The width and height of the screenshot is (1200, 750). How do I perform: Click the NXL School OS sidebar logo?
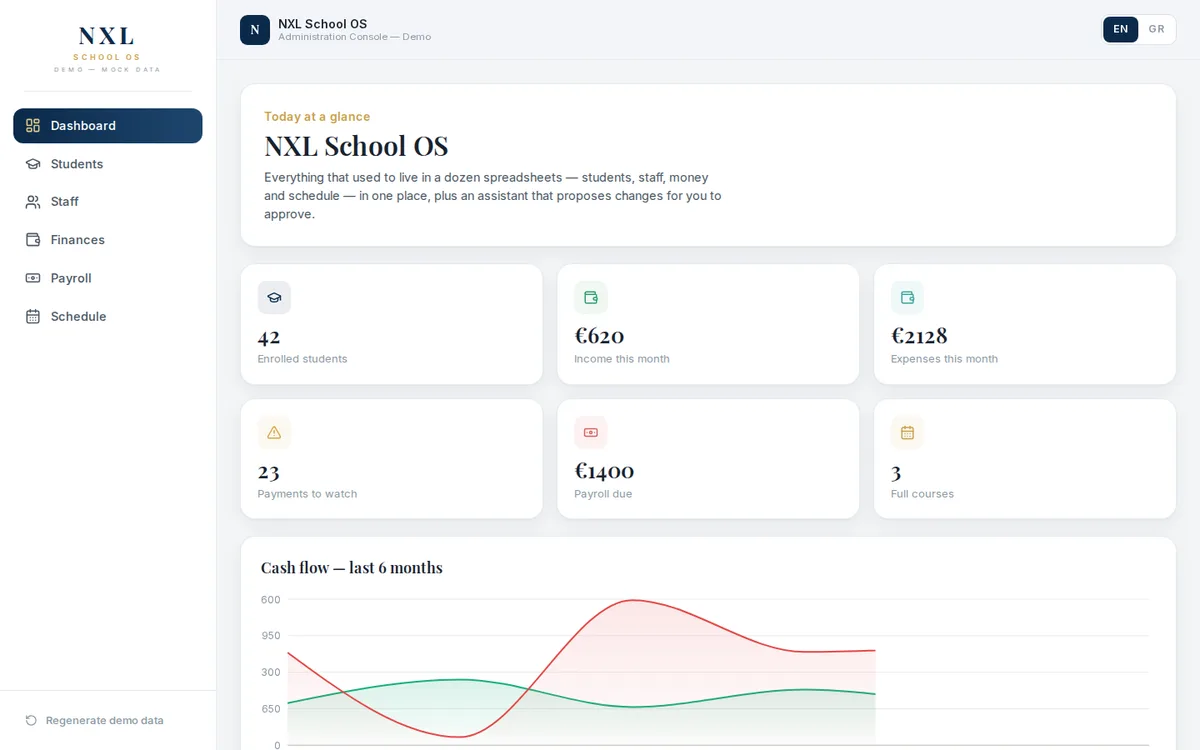click(x=107, y=49)
